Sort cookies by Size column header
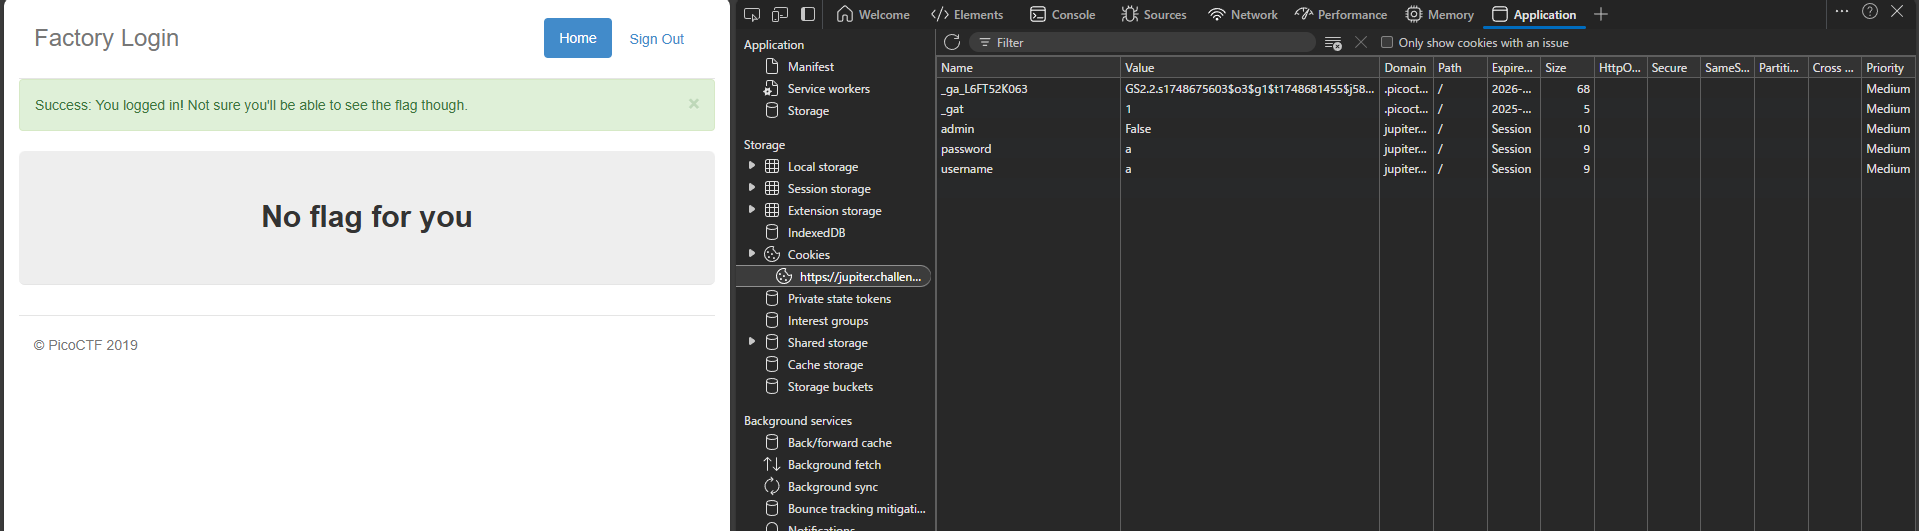The image size is (1919, 531). click(1567, 68)
